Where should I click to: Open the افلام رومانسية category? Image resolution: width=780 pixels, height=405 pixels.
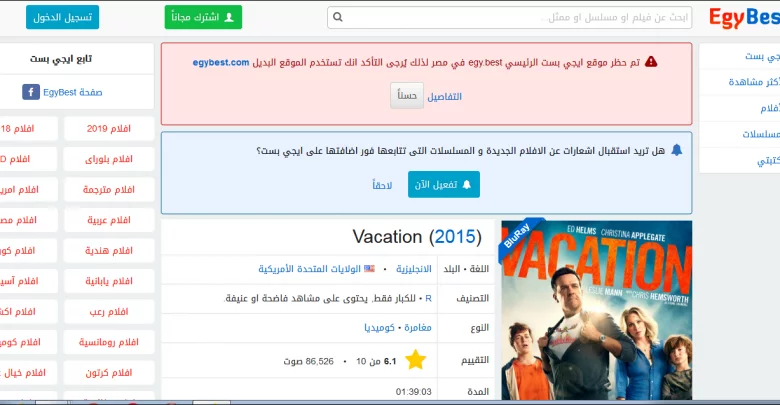coord(109,342)
